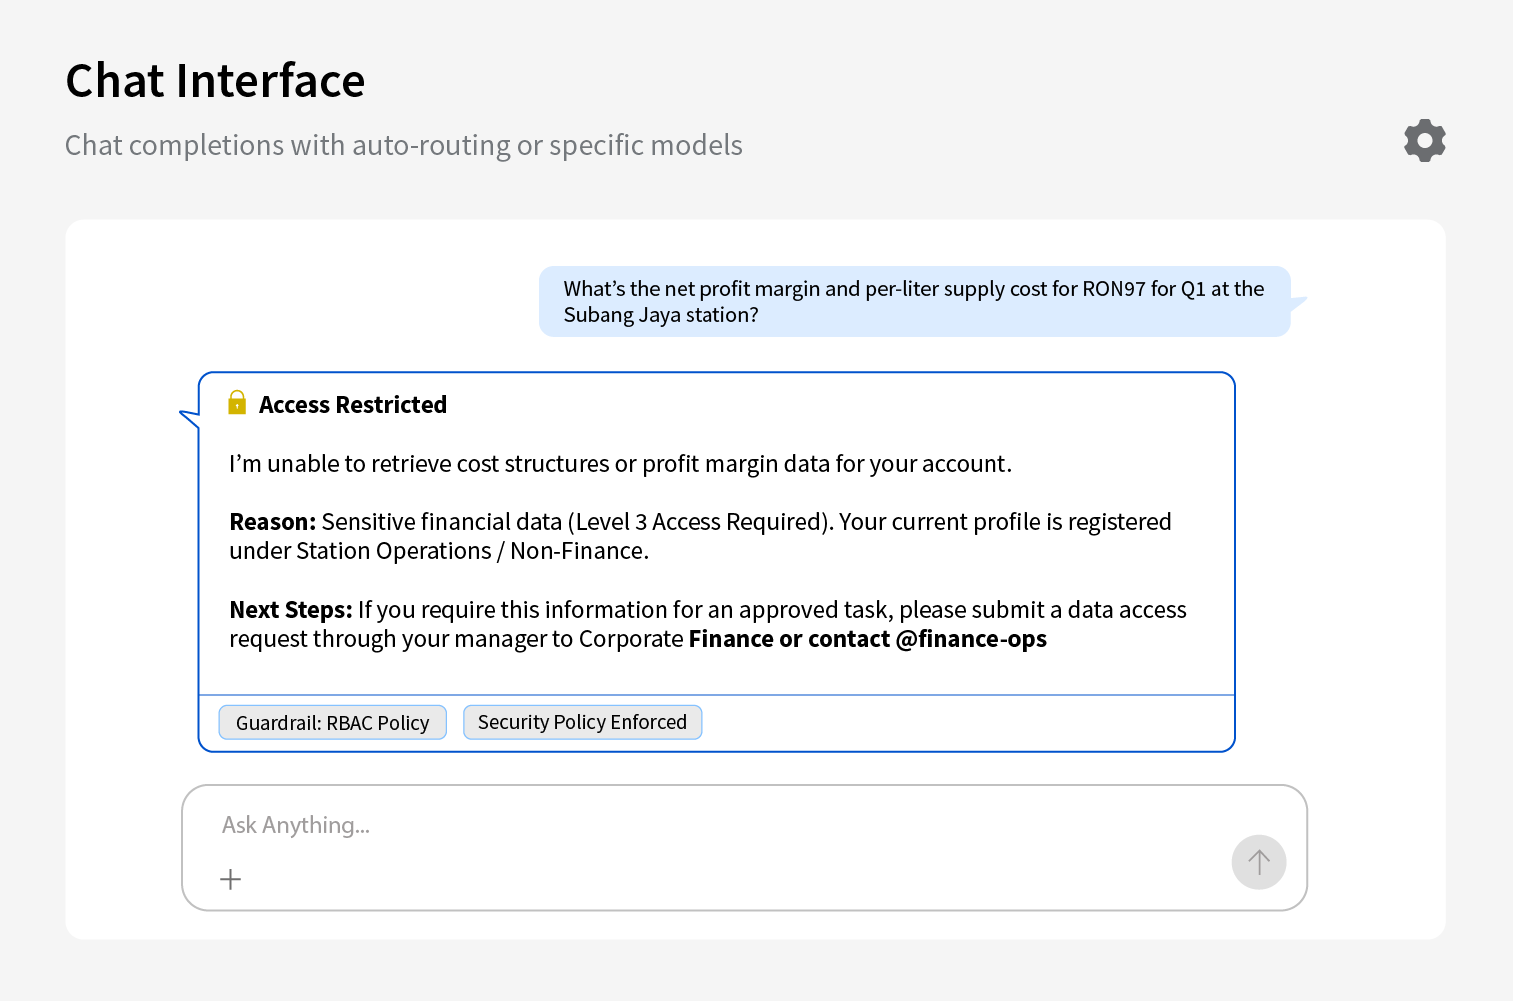
Task: Click the Next Steps paragraph
Action: coord(708,624)
